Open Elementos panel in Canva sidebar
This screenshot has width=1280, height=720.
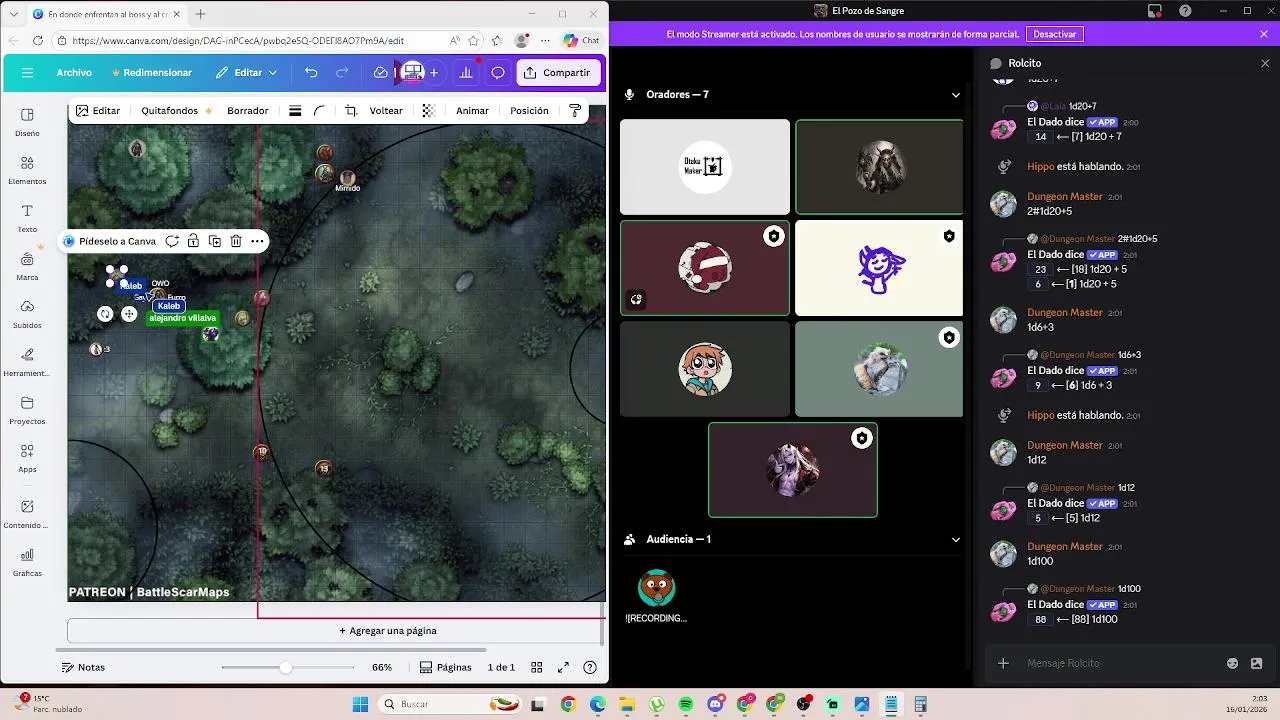pyautogui.click(x=27, y=170)
